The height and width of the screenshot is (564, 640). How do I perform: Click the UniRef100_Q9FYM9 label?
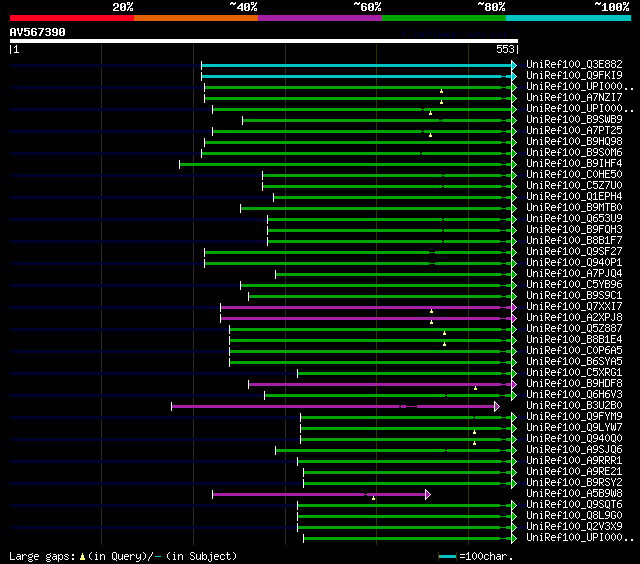(574, 417)
